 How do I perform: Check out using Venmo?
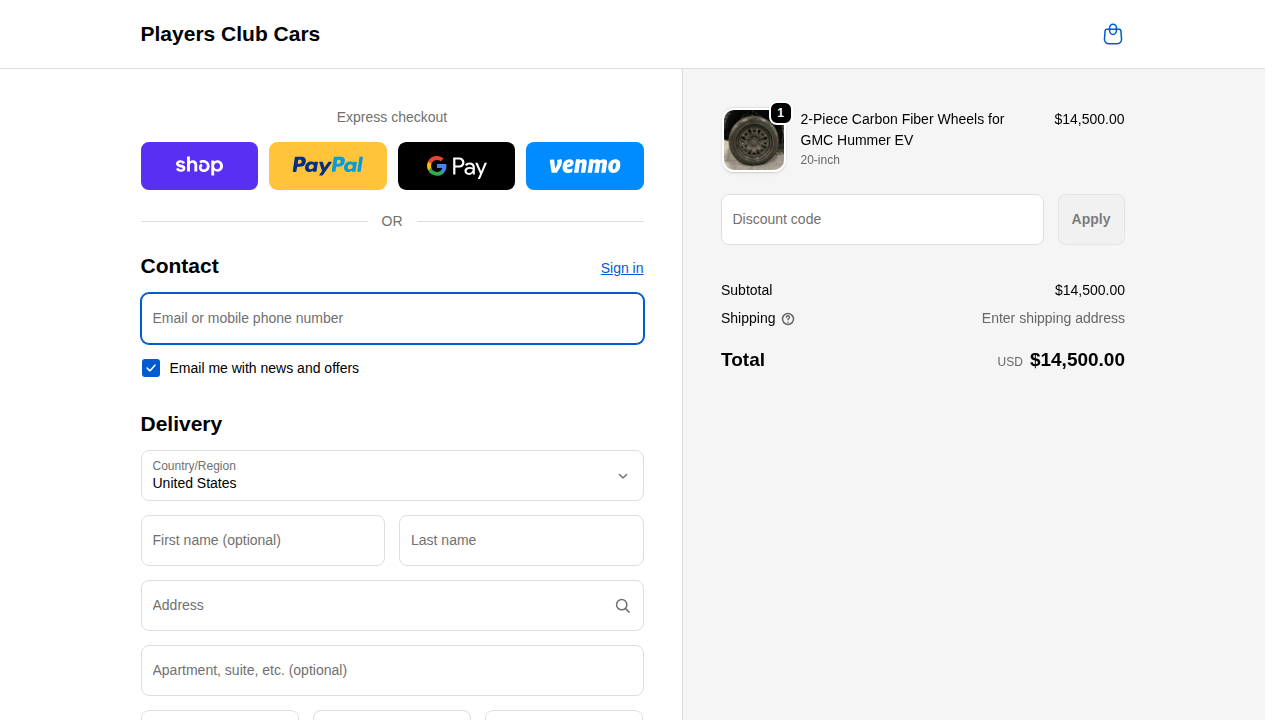tap(585, 166)
